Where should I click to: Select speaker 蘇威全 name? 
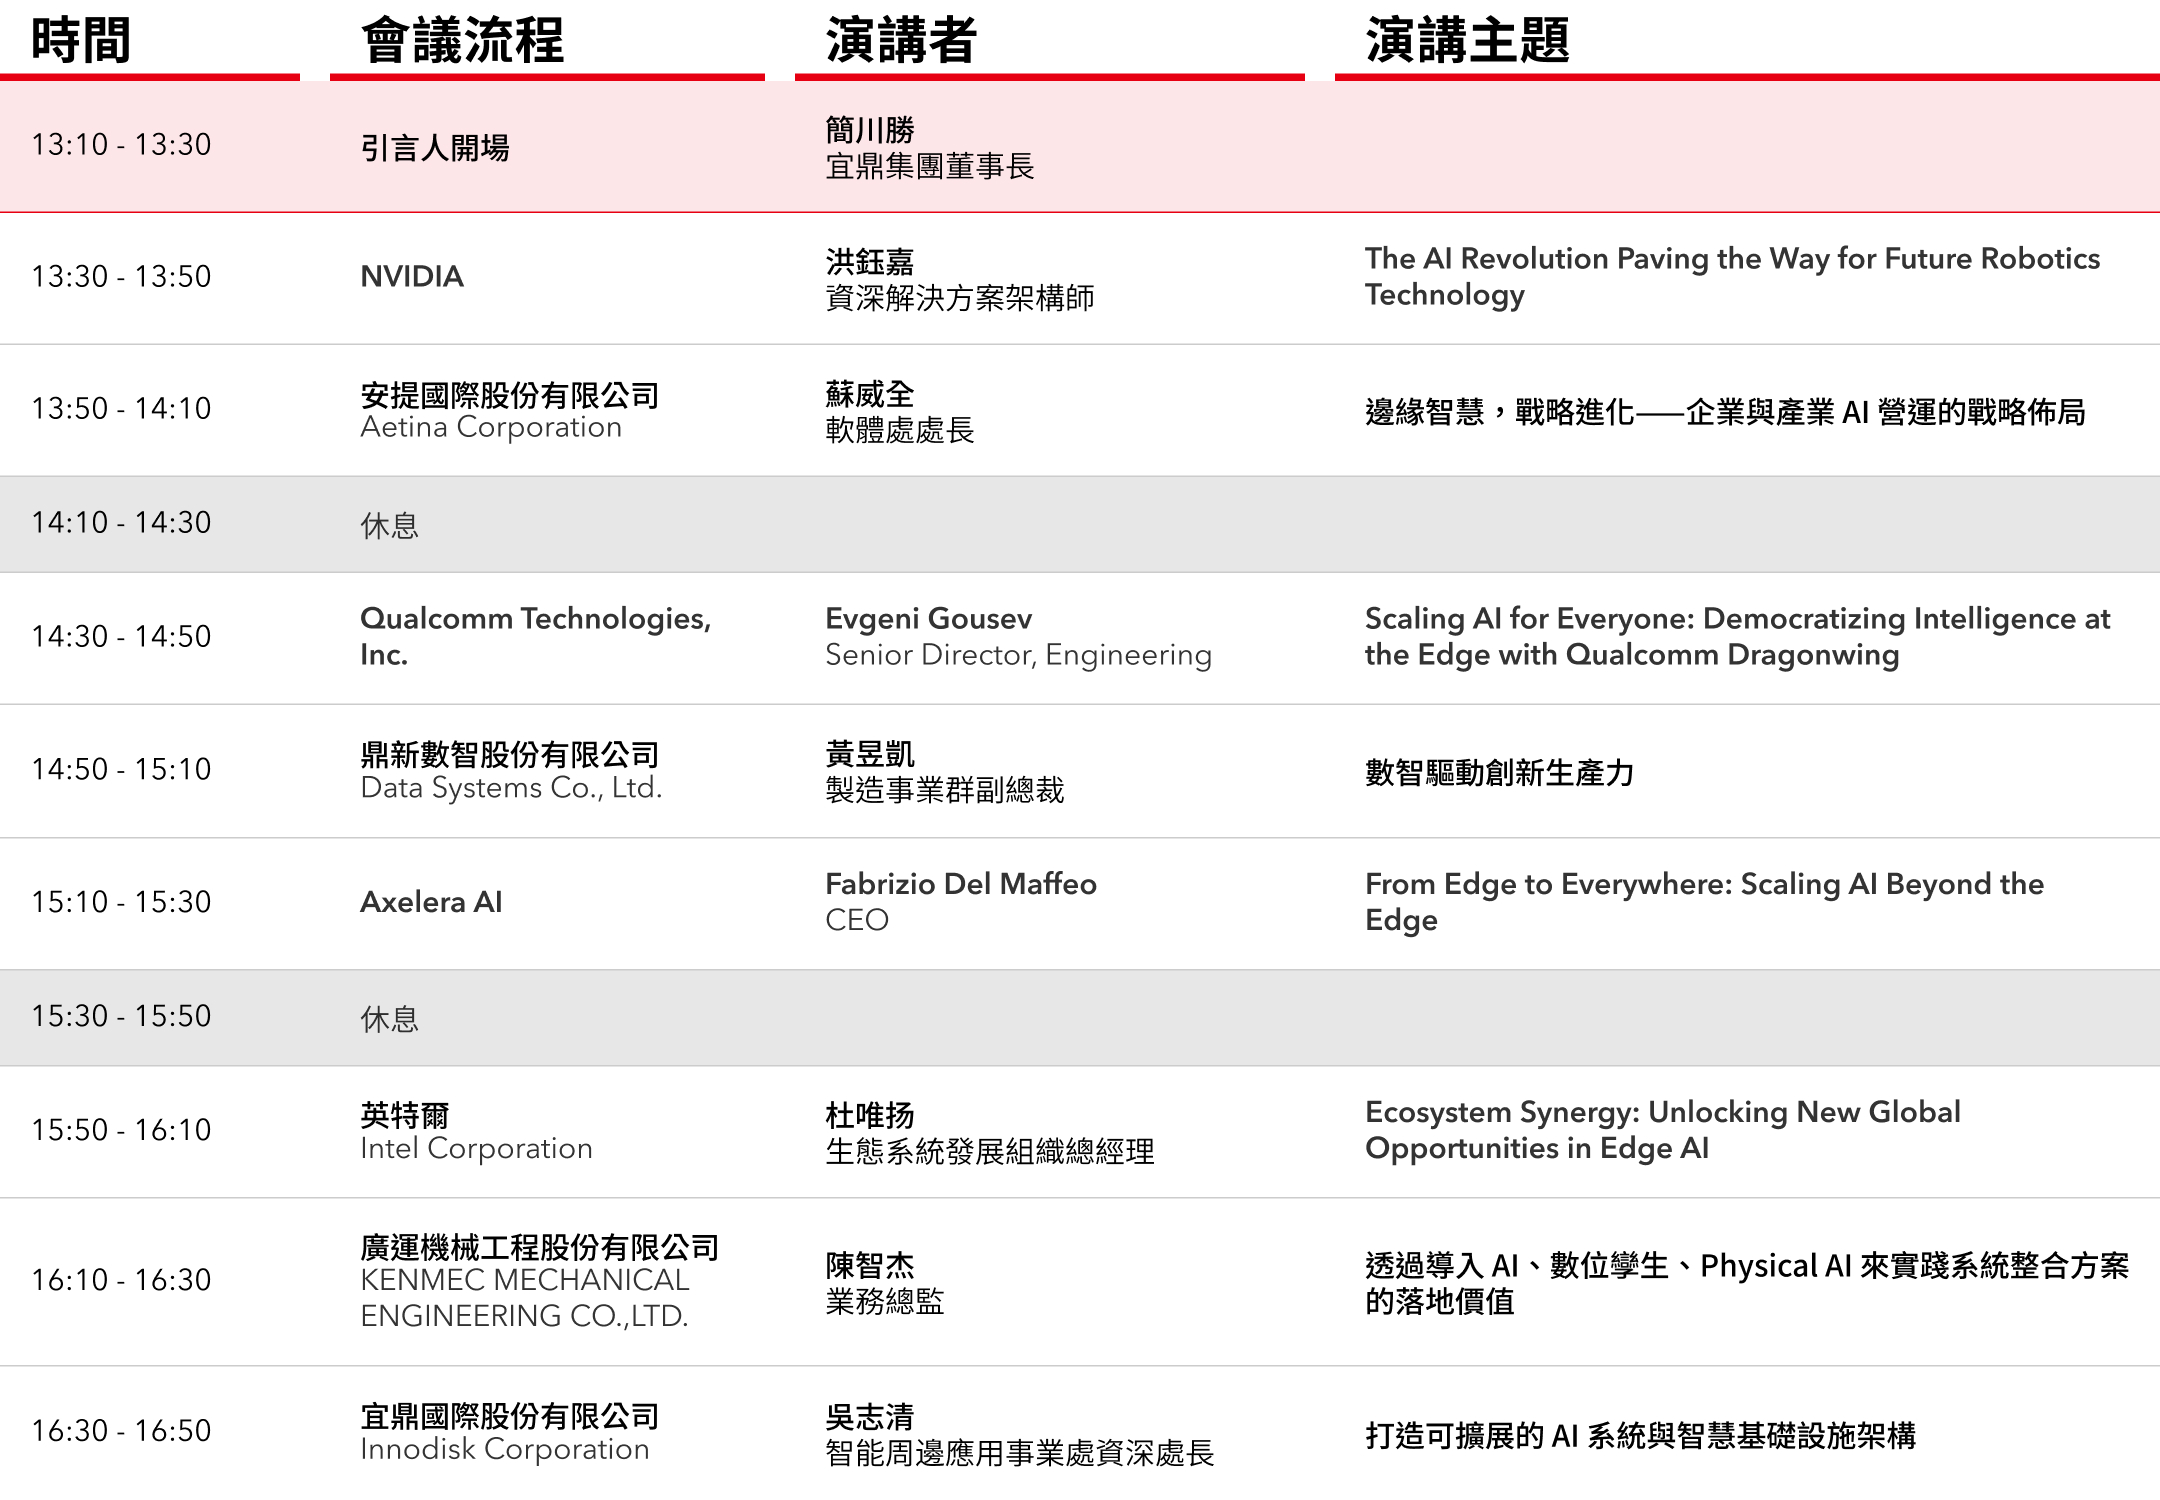coord(869,394)
